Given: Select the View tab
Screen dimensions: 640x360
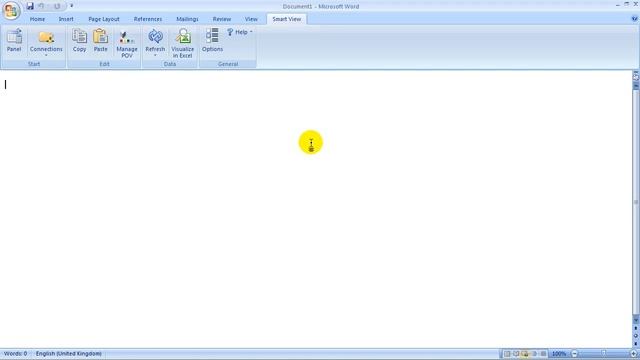Looking at the screenshot, I should pos(251,19).
